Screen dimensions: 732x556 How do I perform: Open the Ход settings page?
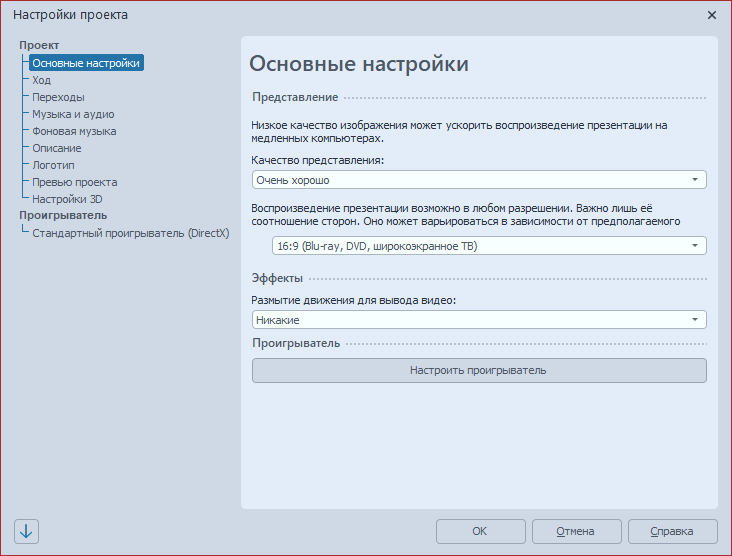coord(42,80)
